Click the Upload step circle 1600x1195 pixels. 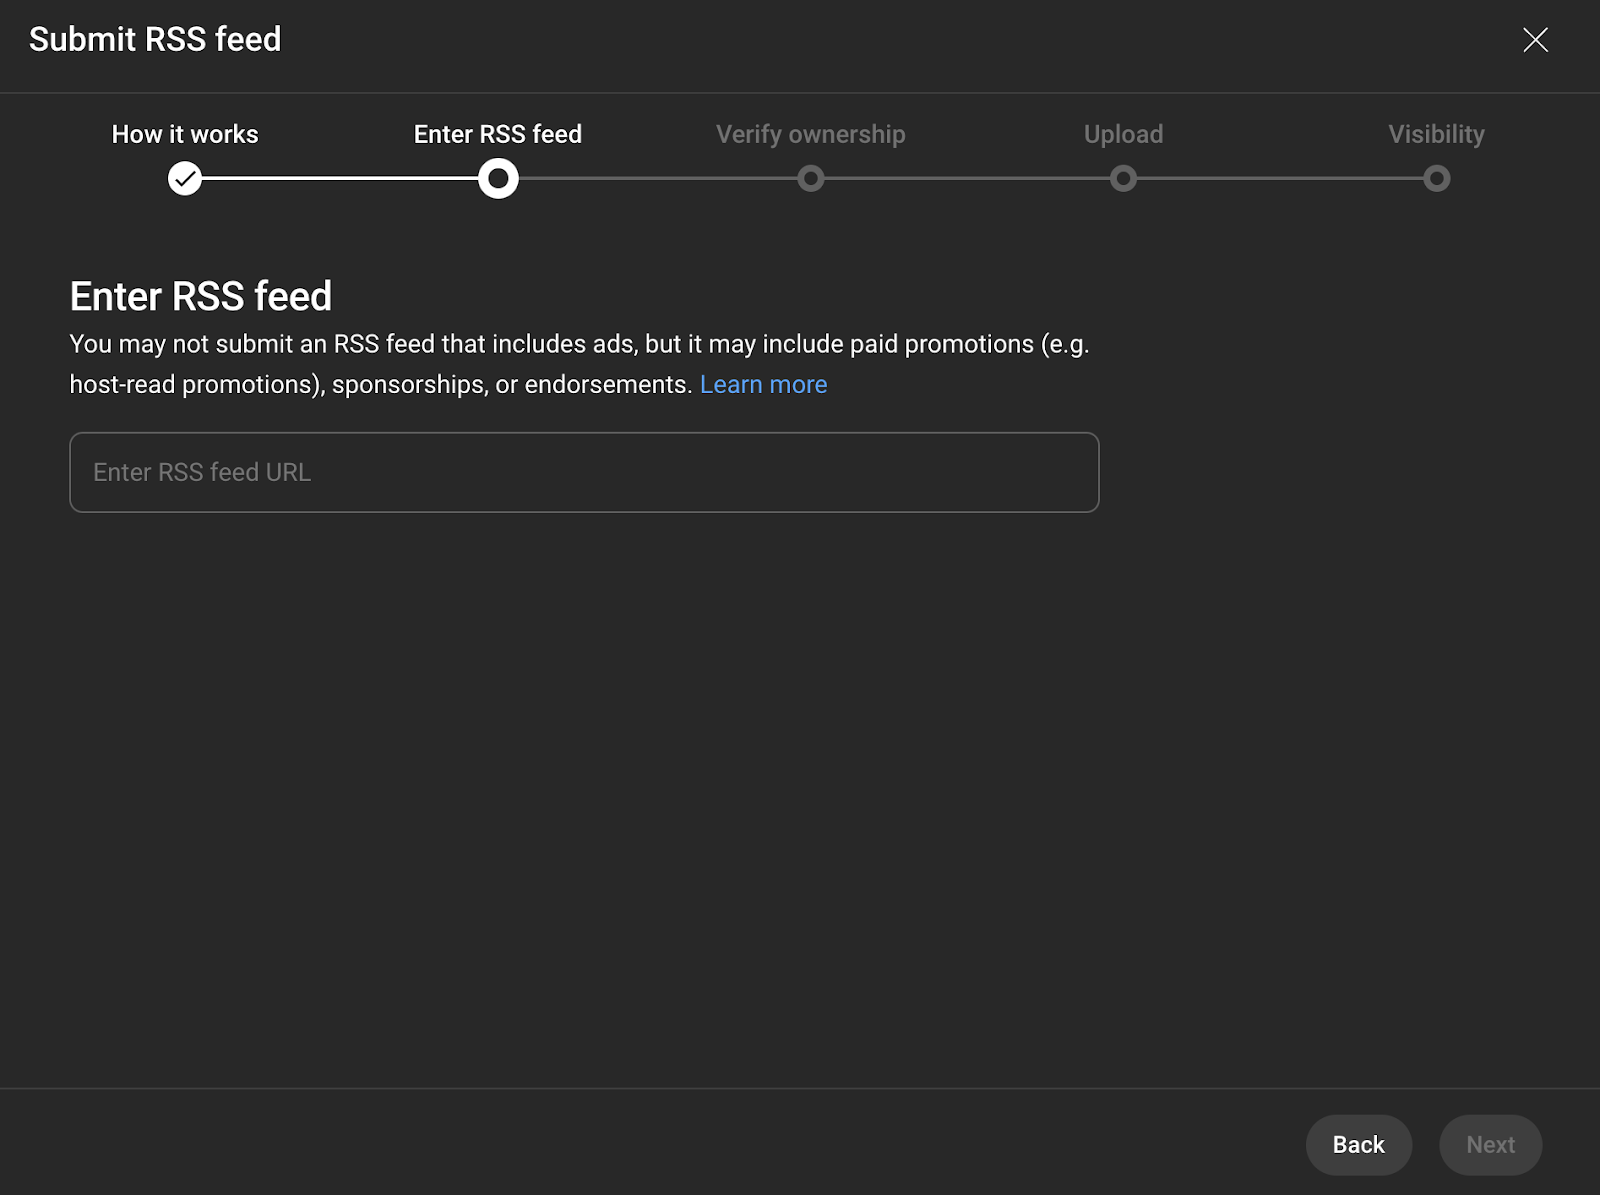click(1124, 179)
